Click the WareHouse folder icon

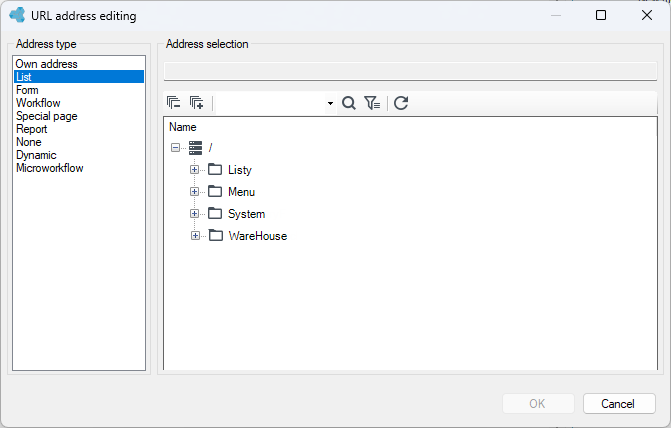tap(216, 235)
